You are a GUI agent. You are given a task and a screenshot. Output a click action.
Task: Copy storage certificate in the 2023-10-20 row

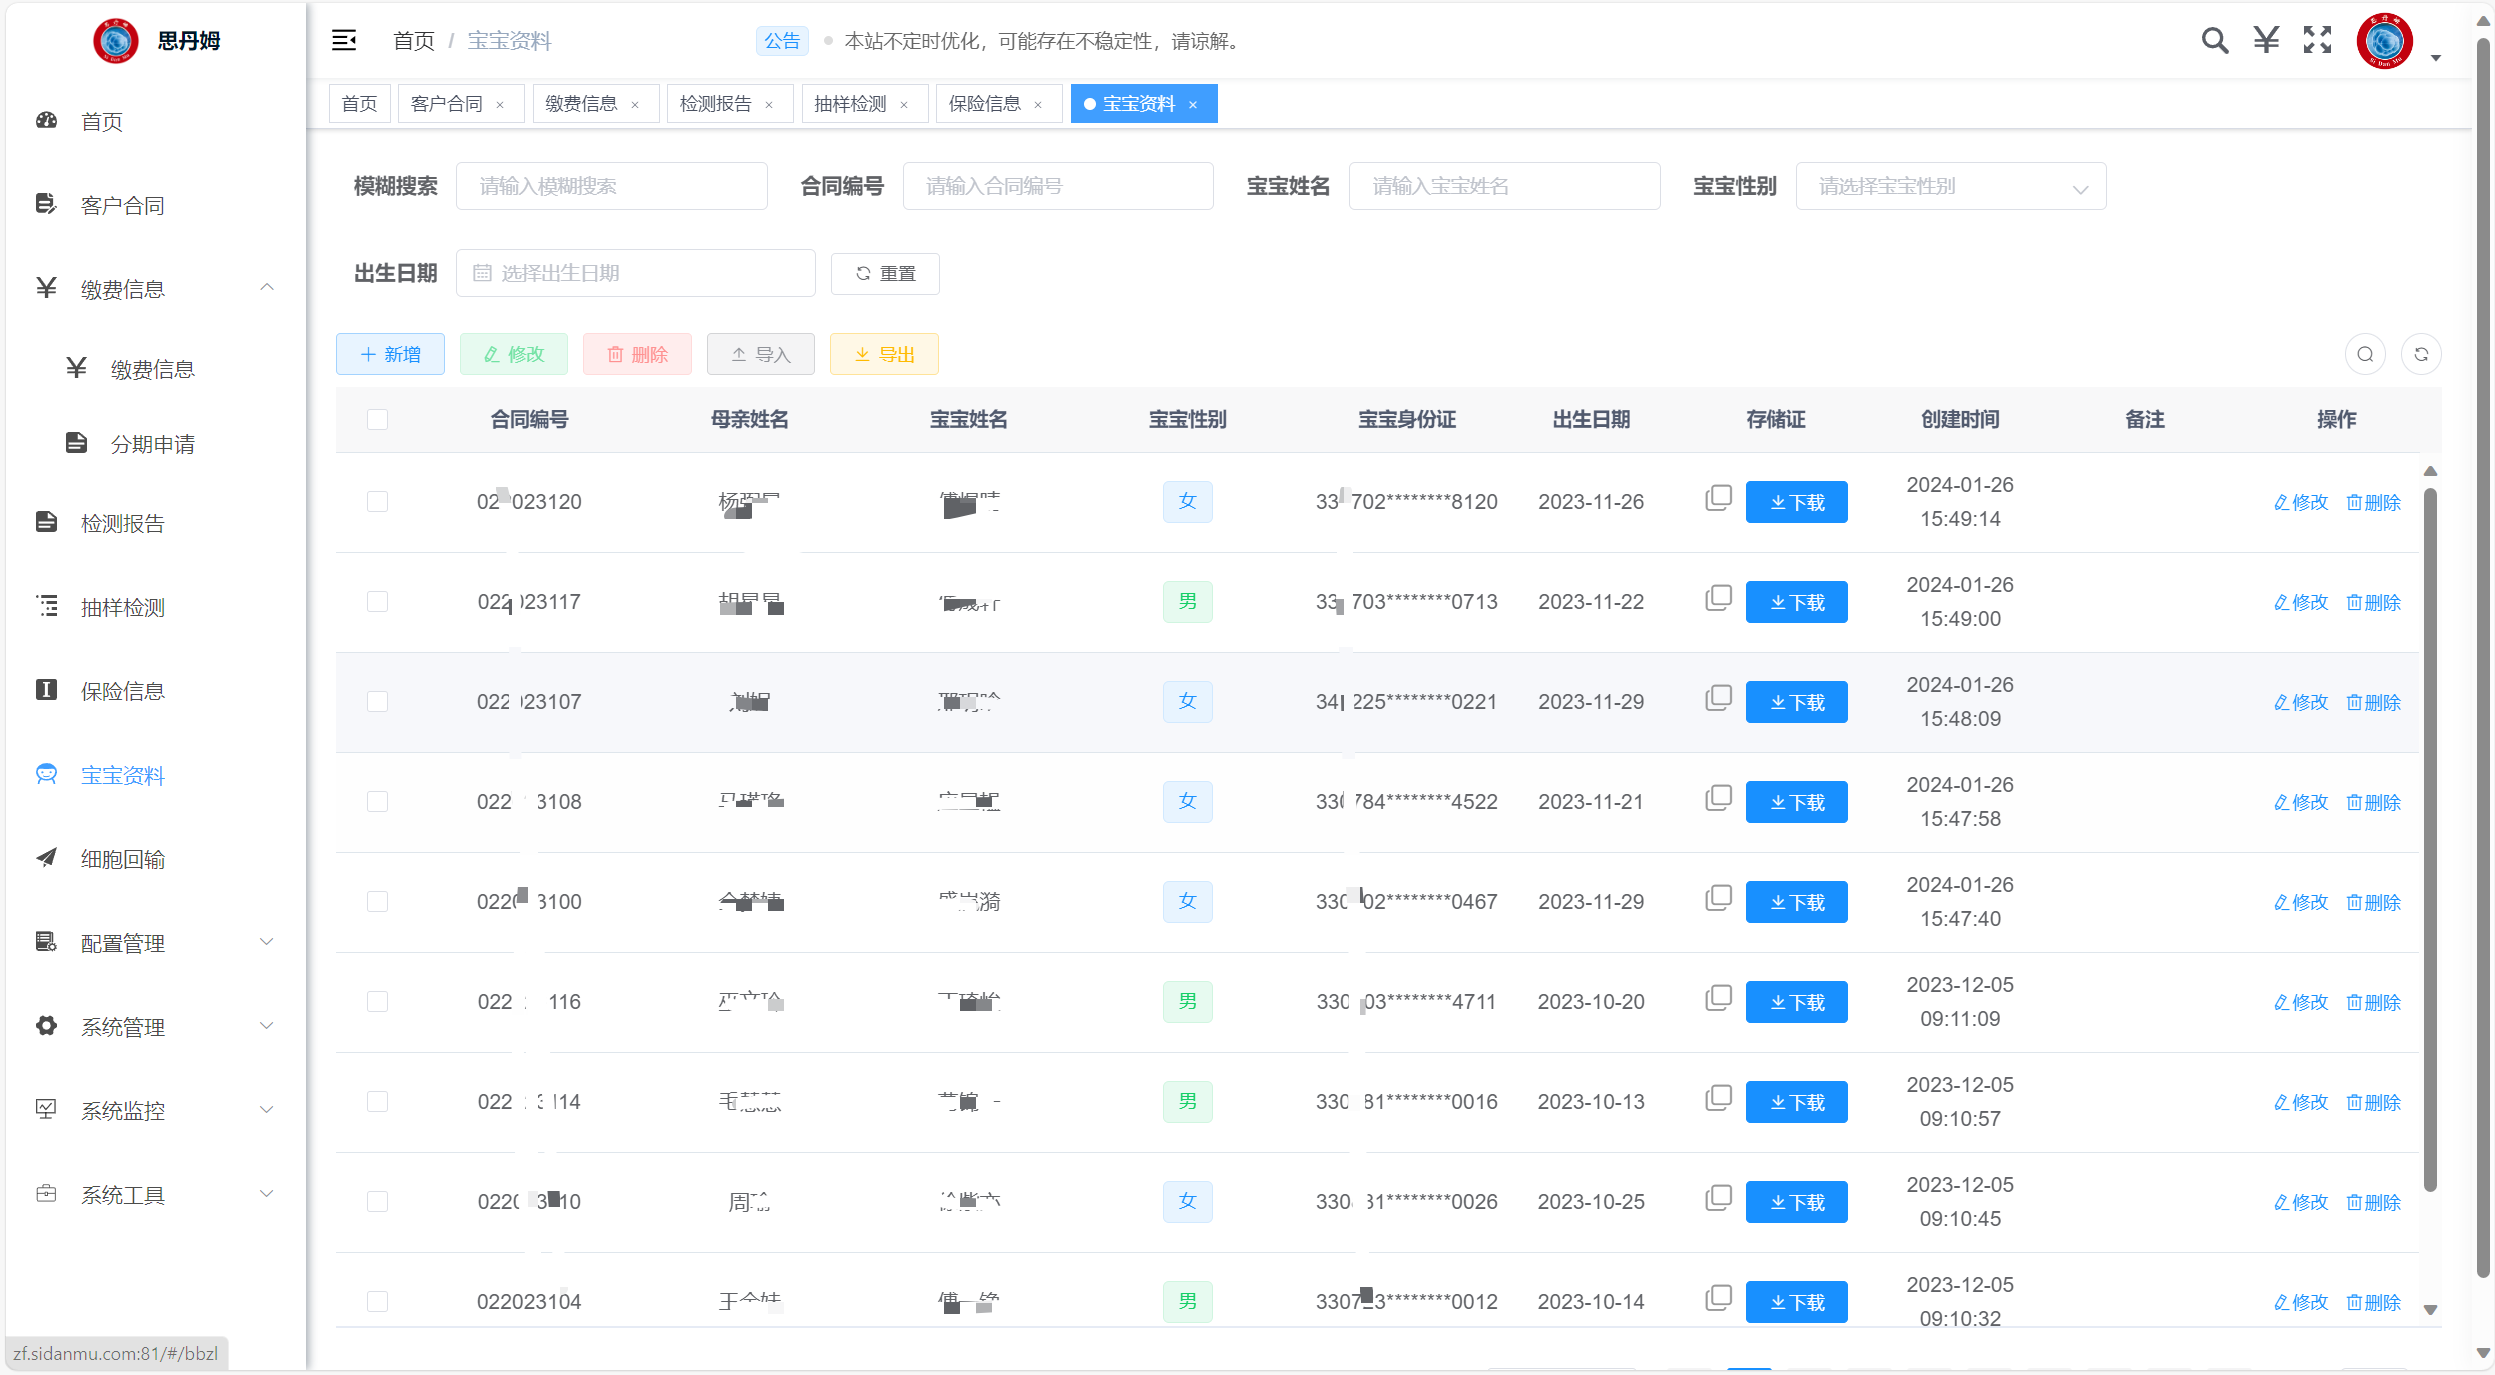point(1719,998)
